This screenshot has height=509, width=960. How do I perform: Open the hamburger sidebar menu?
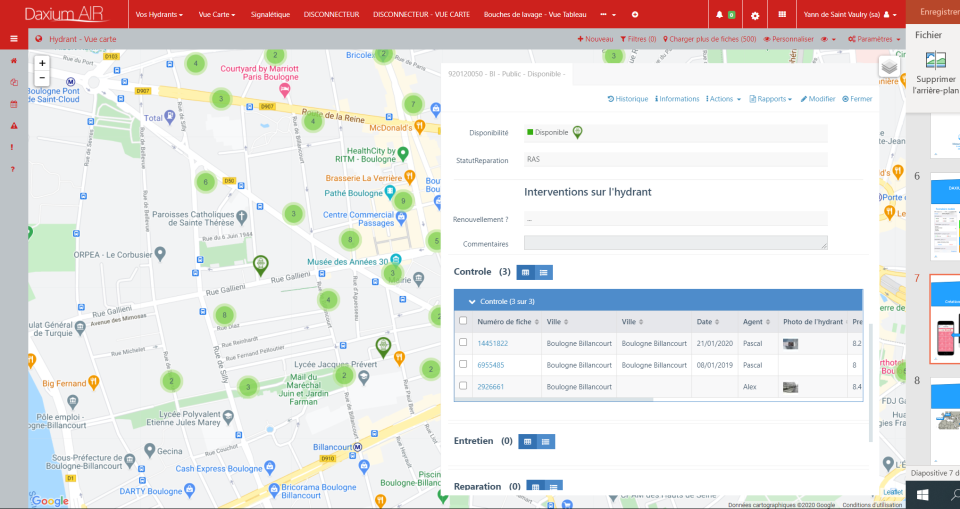coord(13,39)
